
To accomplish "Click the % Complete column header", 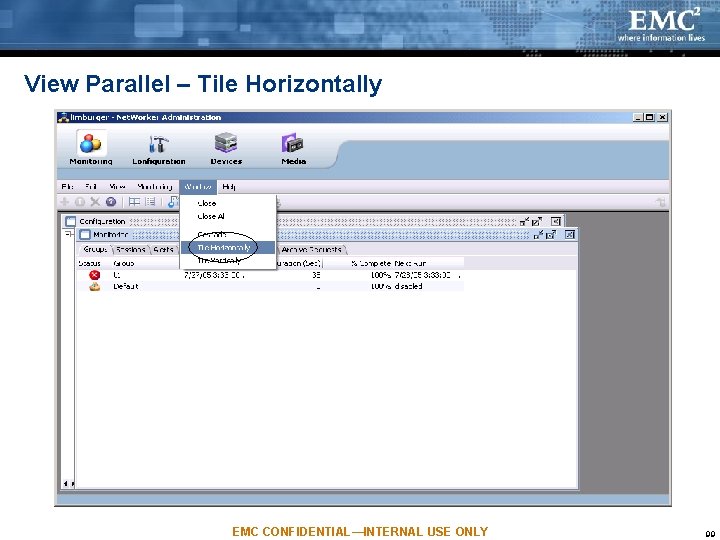I will pos(371,263).
